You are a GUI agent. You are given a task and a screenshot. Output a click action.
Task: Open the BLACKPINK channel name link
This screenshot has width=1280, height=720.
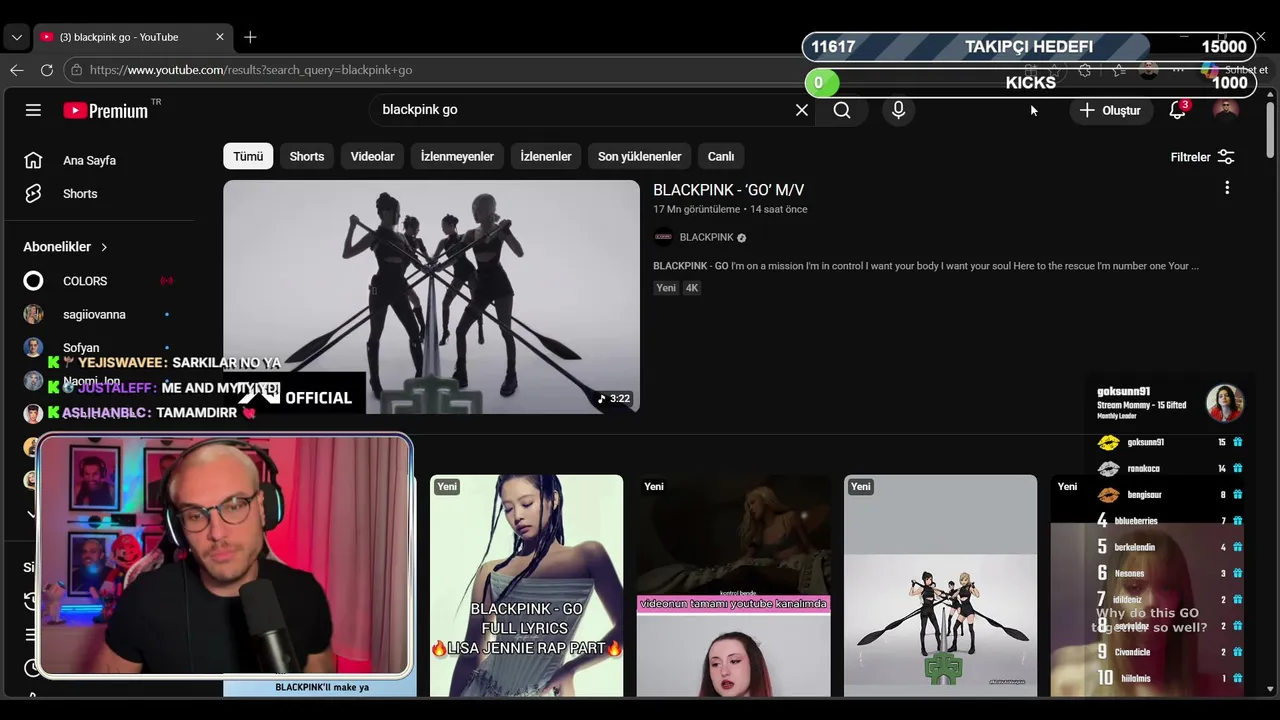706,237
